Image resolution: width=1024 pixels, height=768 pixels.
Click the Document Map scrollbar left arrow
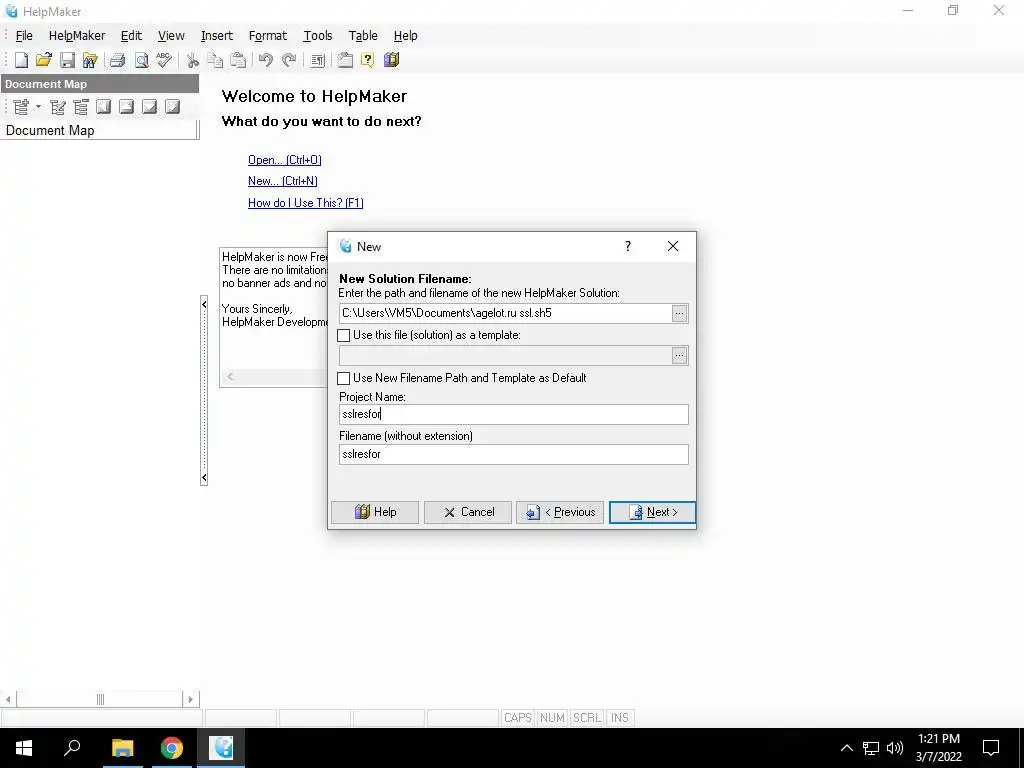click(x=8, y=699)
